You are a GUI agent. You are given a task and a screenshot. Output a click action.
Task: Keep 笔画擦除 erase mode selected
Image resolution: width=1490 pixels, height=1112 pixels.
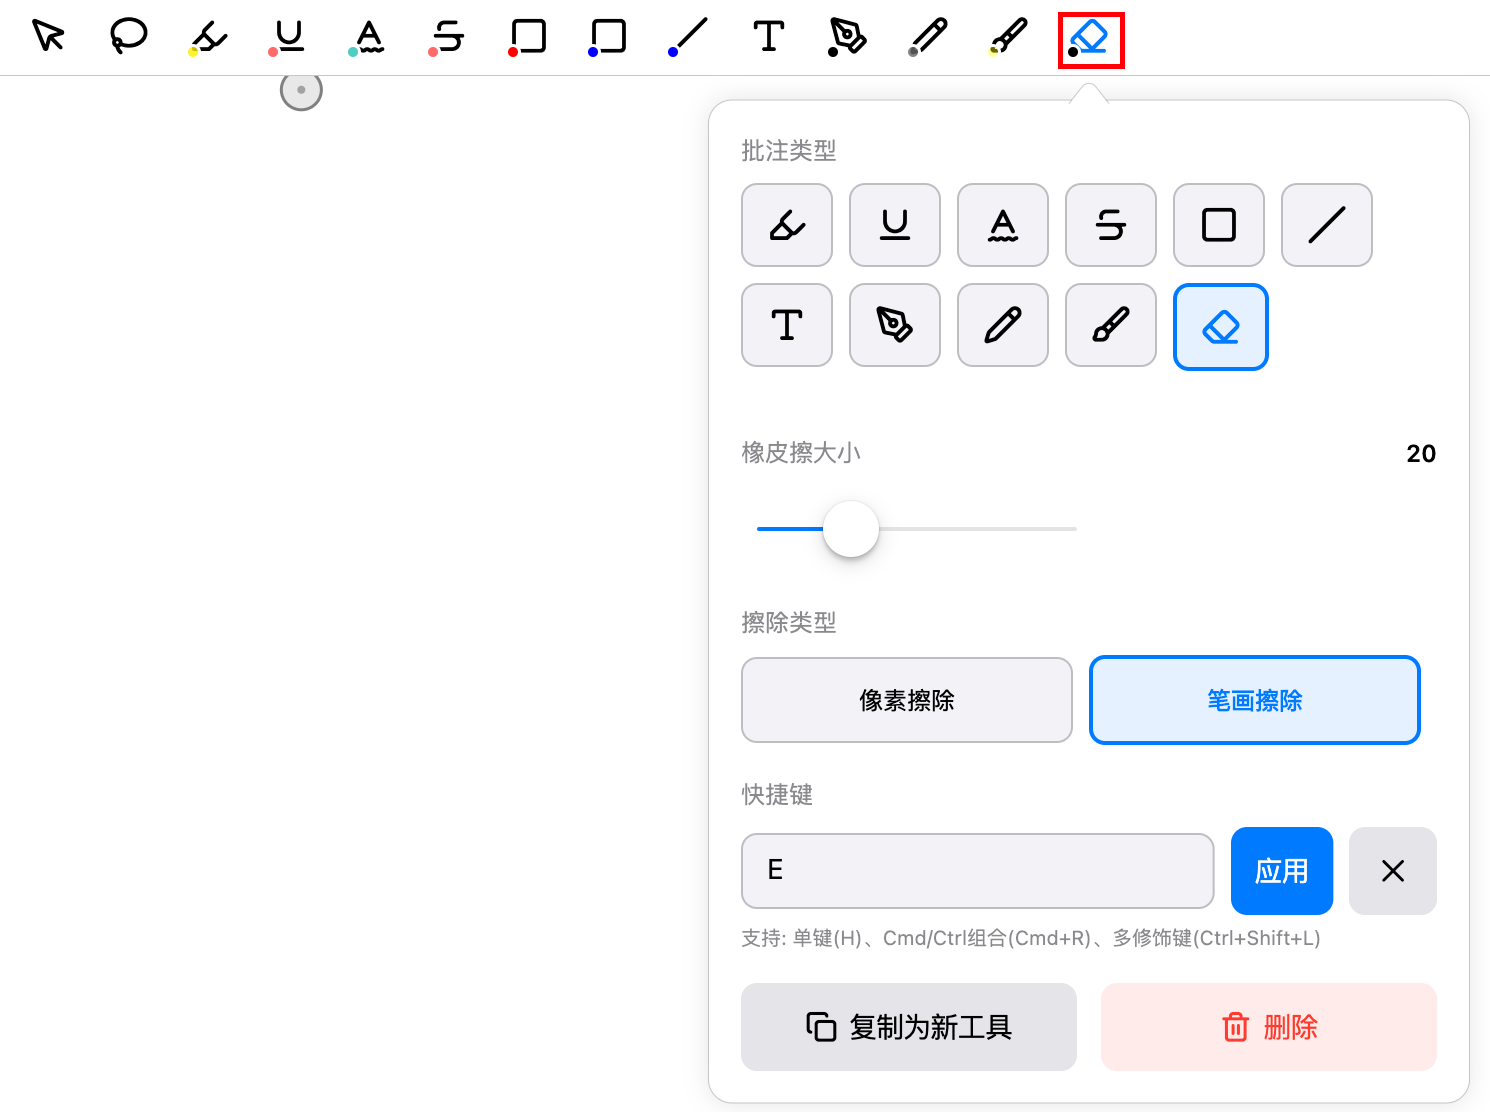coord(1254,700)
